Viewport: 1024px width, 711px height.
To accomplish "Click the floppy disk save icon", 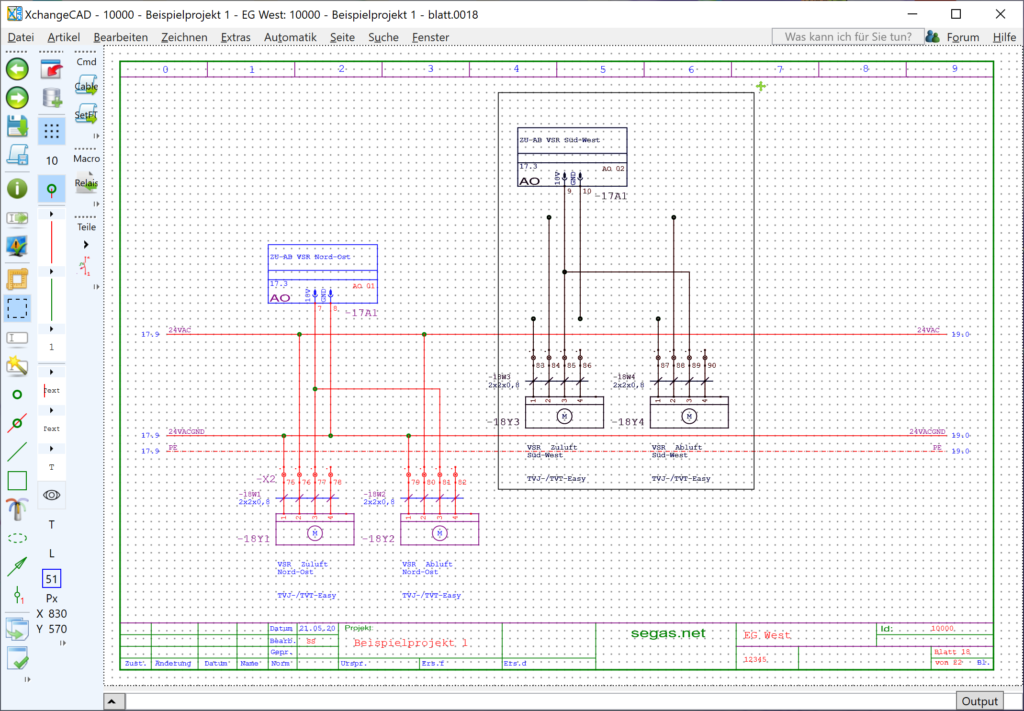I will pyautogui.click(x=17, y=125).
